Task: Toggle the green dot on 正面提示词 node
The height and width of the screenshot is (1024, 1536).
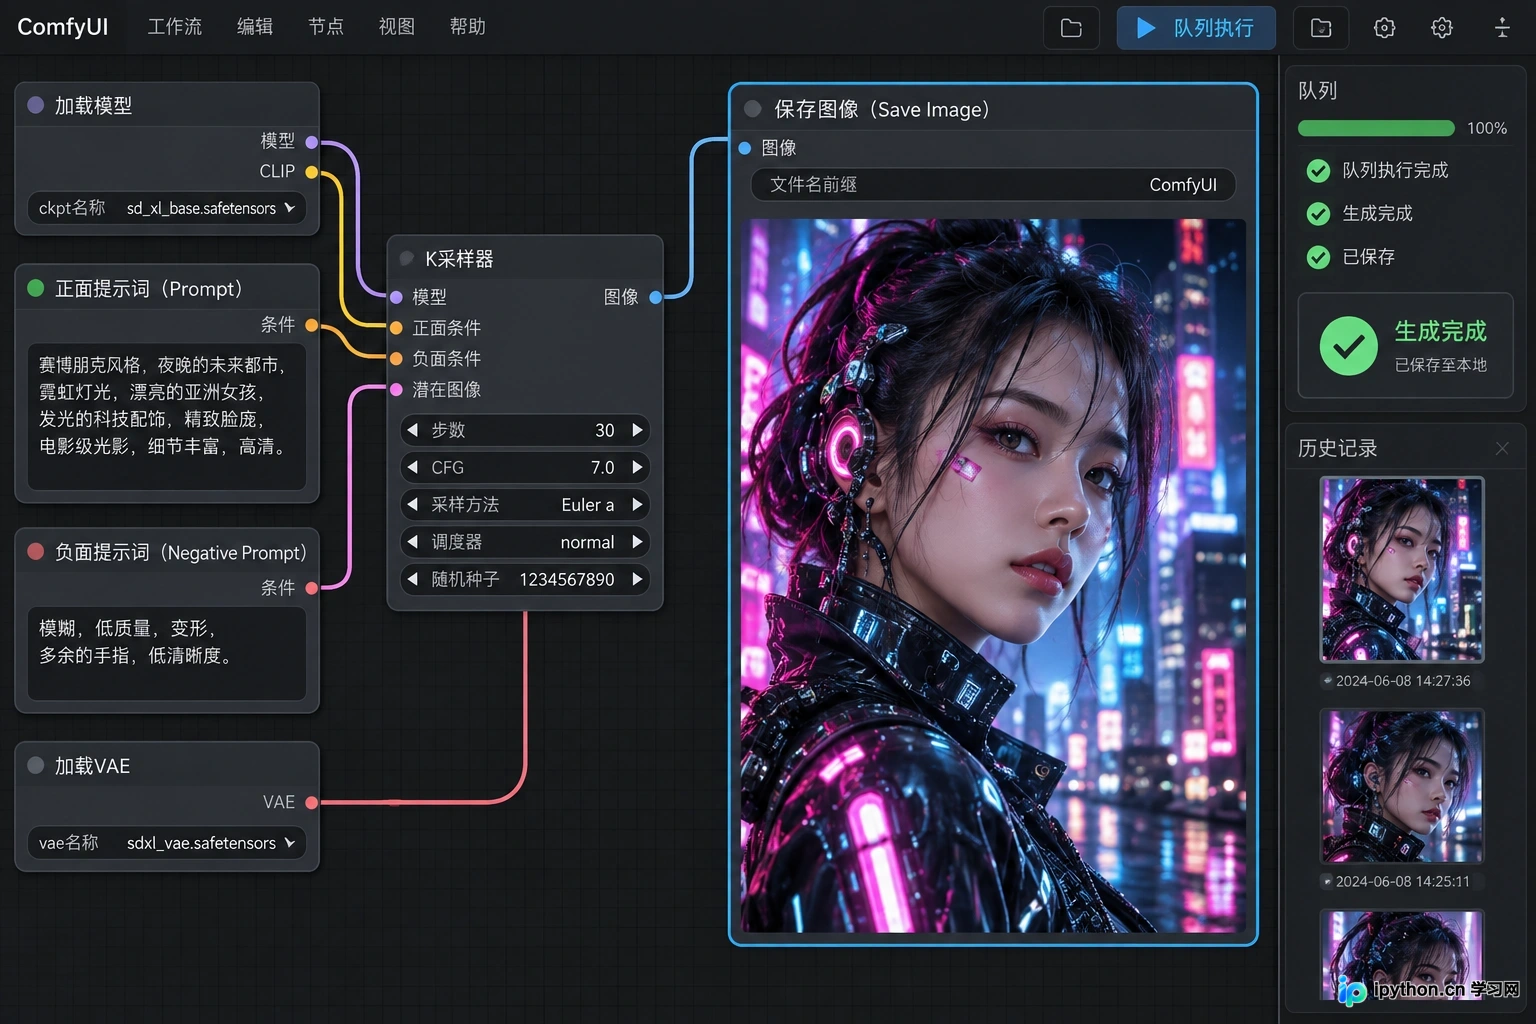Action: coord(36,288)
